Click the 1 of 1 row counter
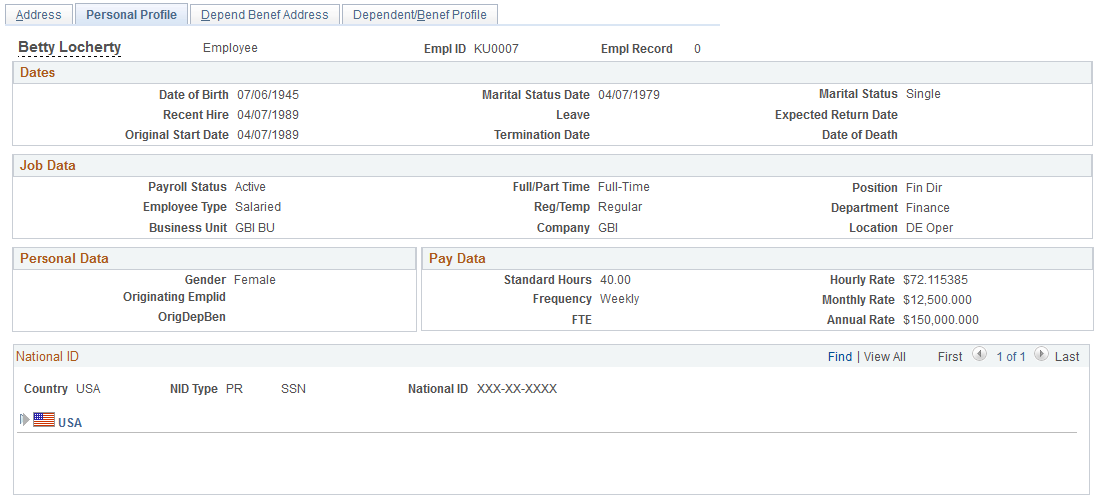1098x502 pixels. pos(1010,356)
